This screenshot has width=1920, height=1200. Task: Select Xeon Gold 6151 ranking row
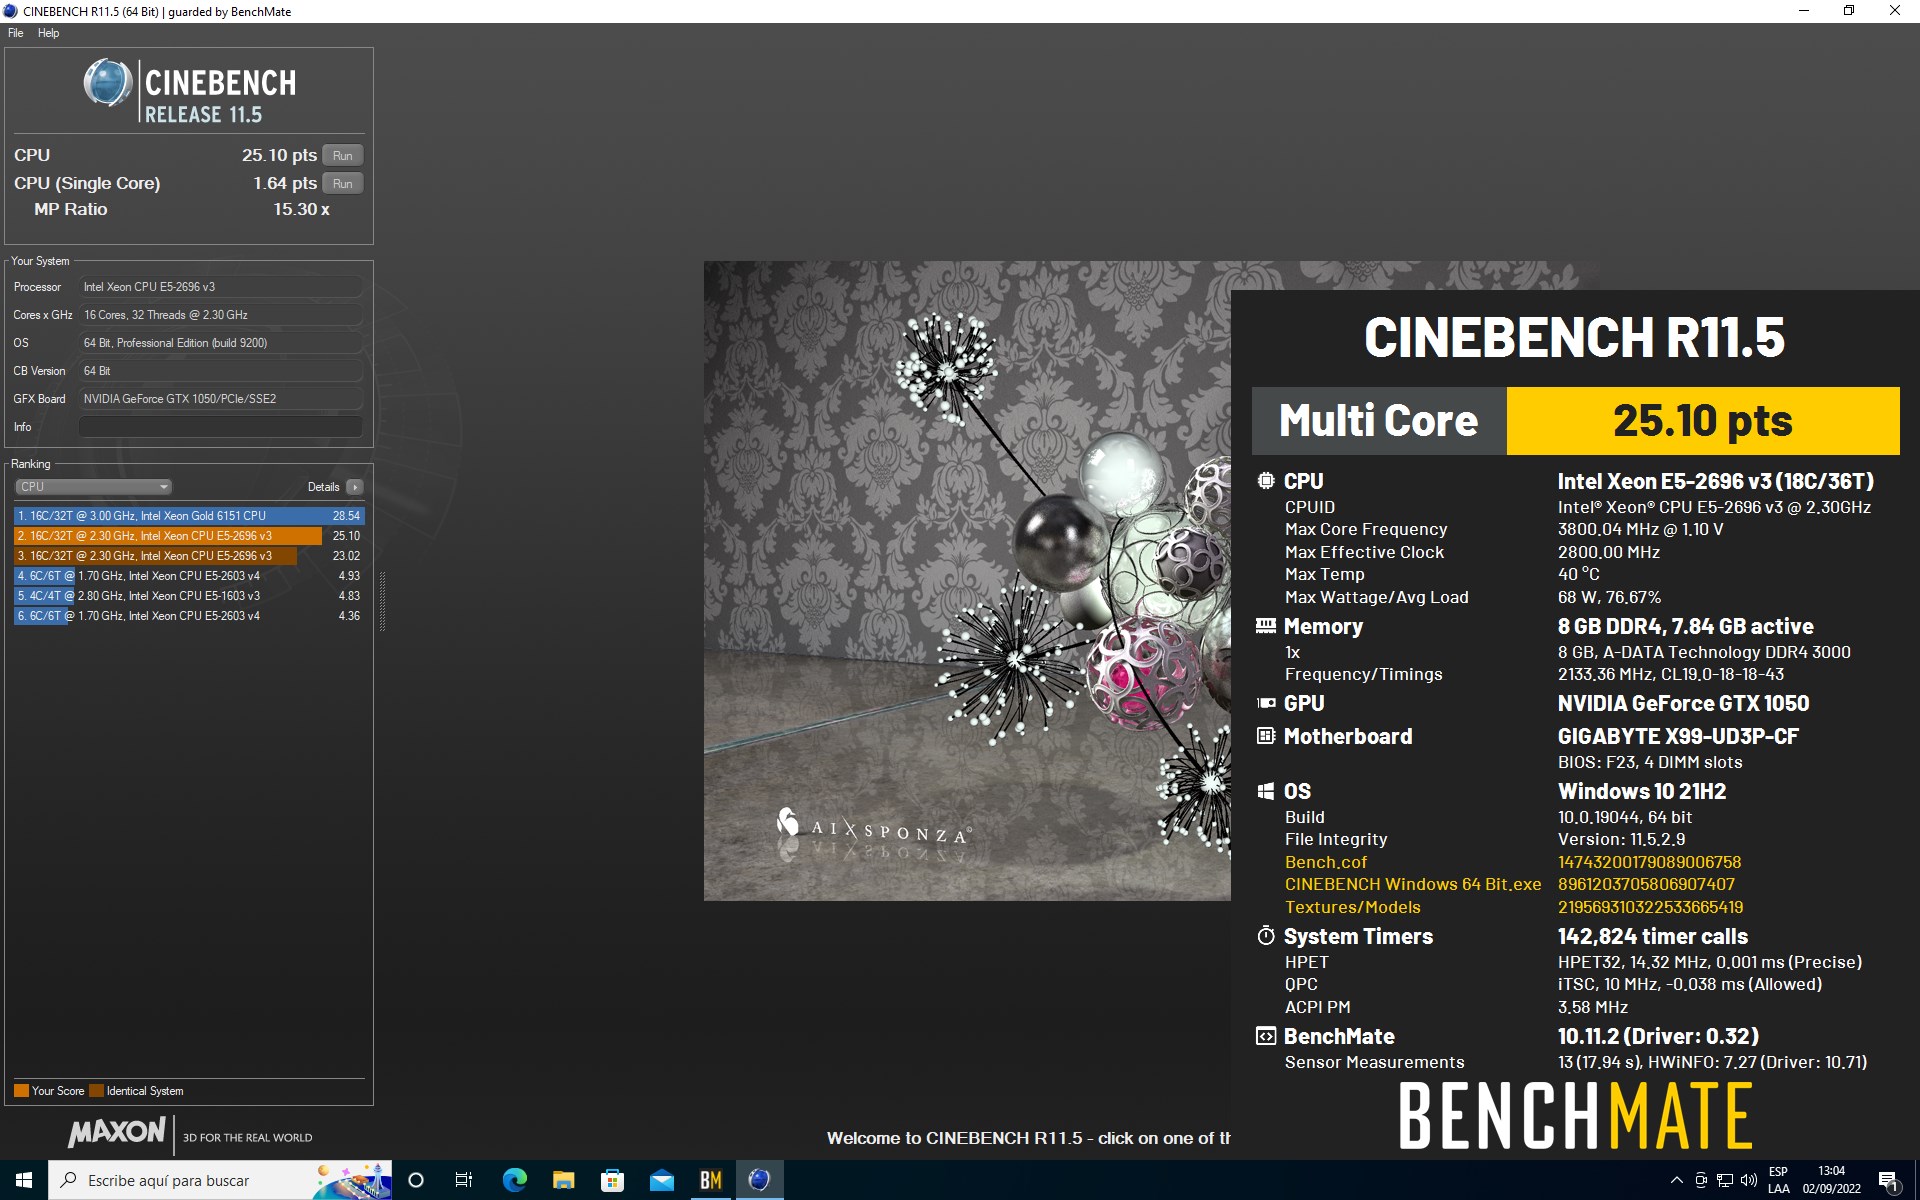click(189, 516)
